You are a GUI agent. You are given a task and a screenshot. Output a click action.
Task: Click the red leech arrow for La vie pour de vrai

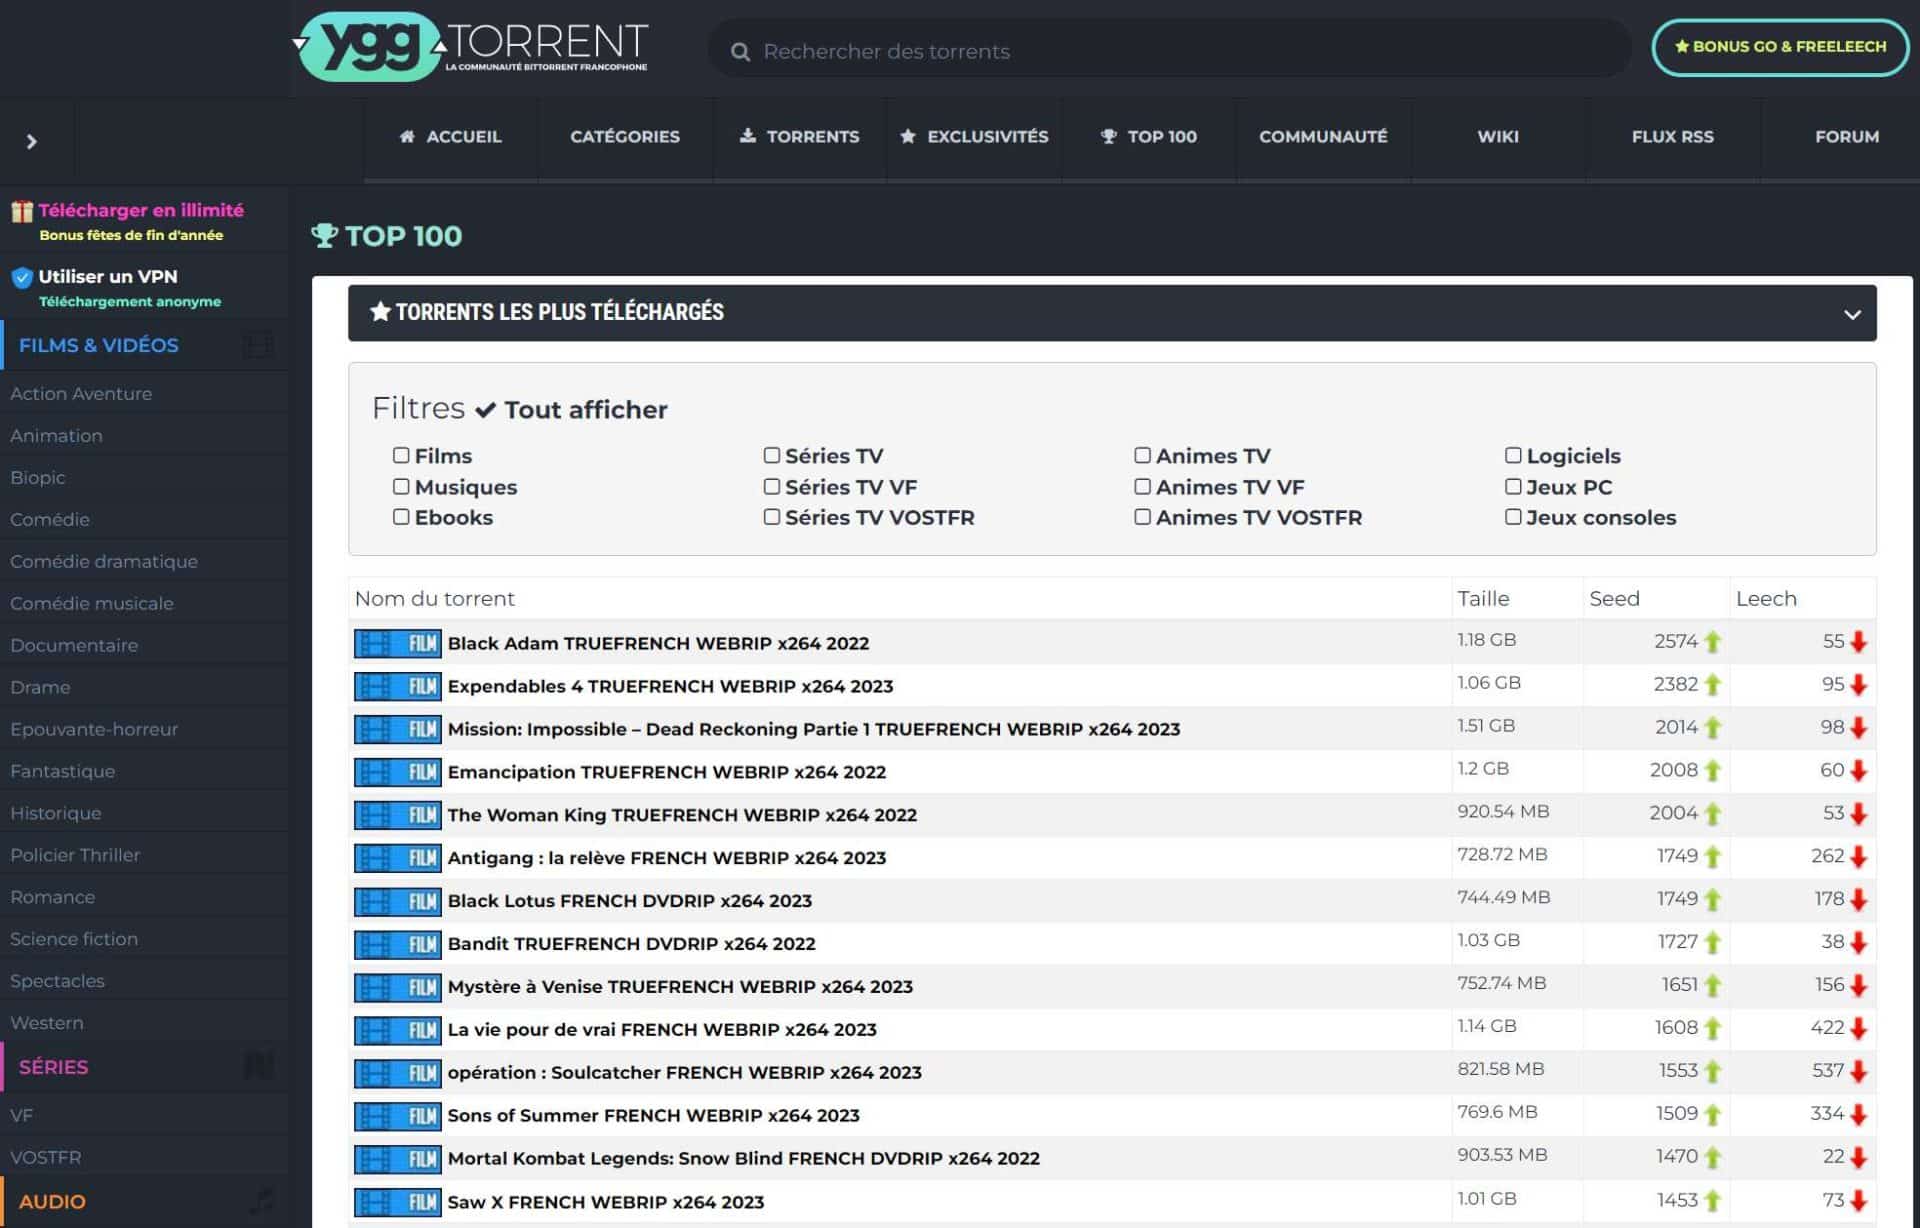(1859, 1028)
